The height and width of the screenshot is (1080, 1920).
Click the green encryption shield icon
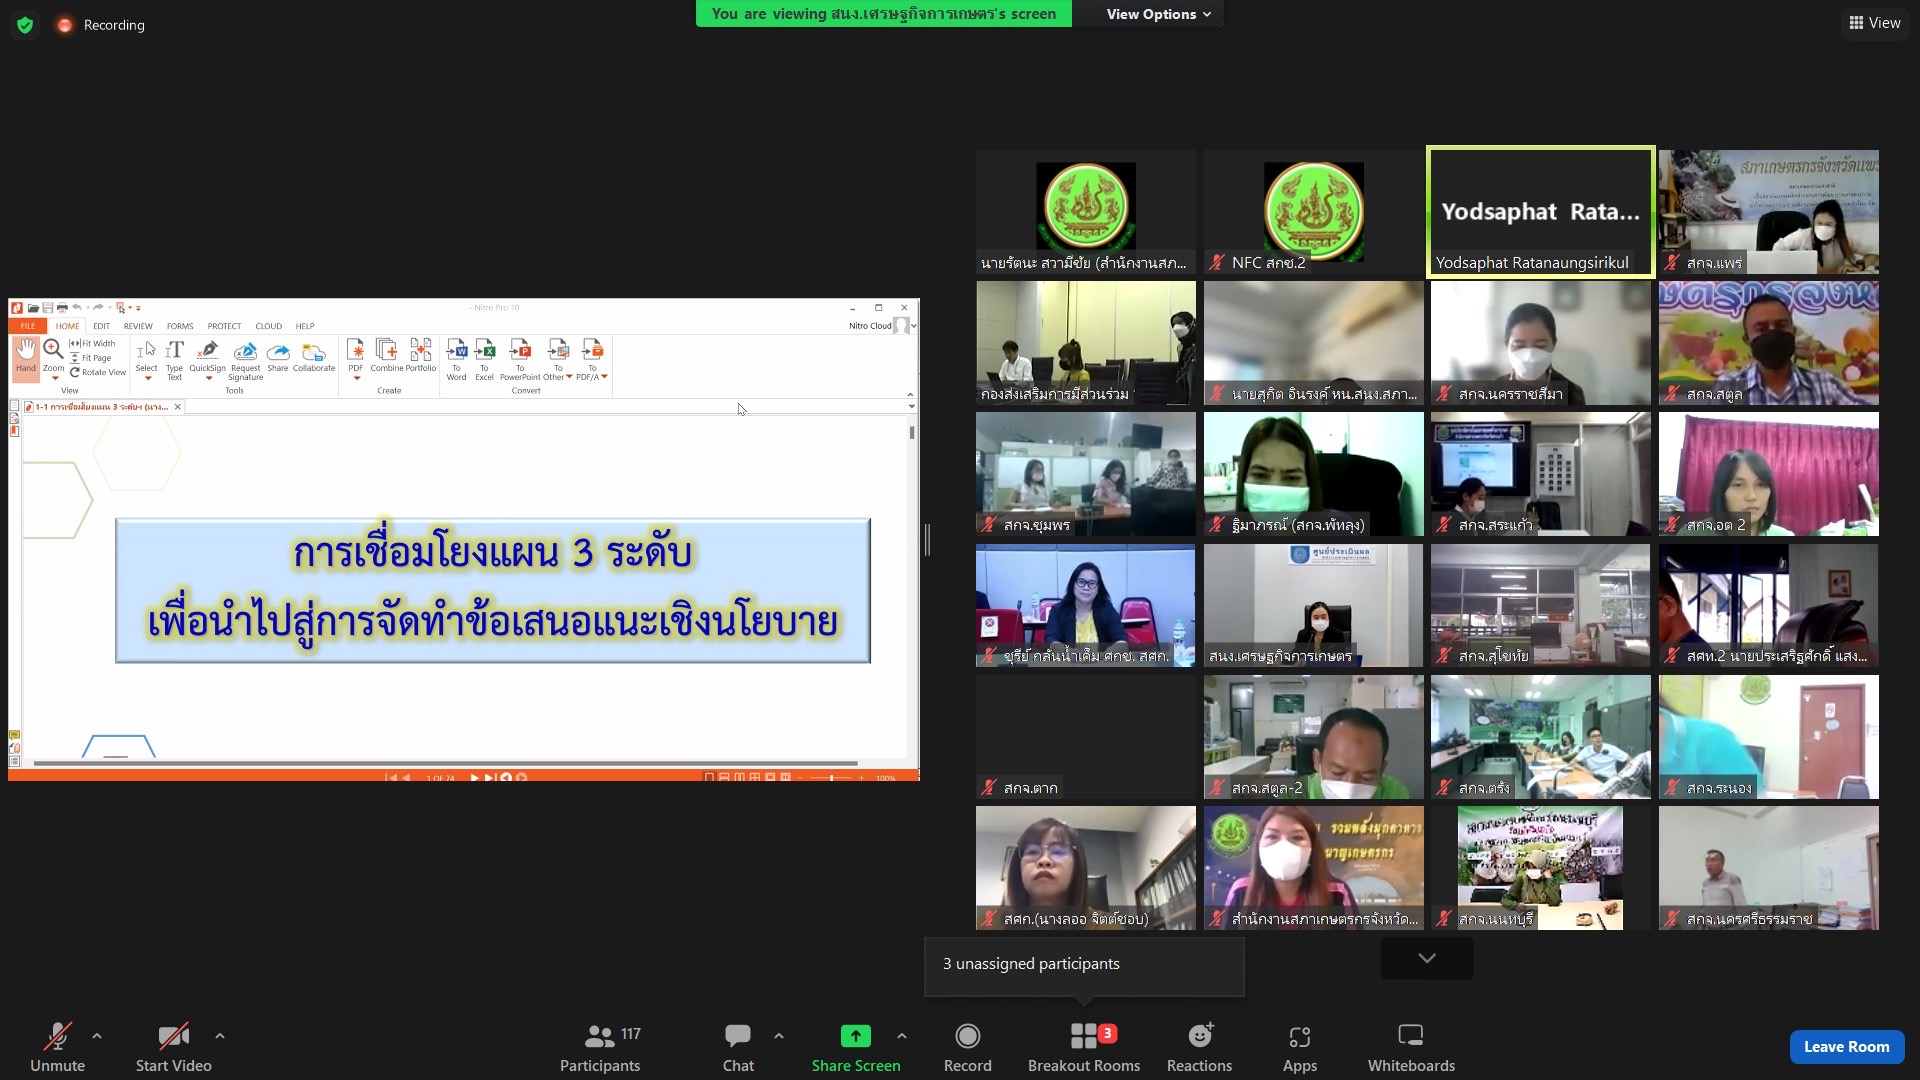pyautogui.click(x=25, y=25)
